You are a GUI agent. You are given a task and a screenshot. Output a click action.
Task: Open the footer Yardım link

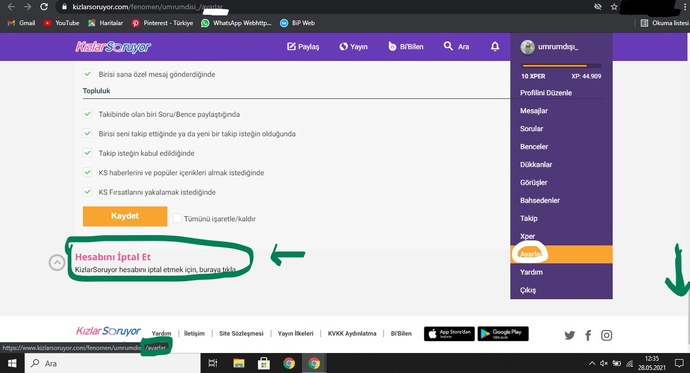(x=161, y=333)
